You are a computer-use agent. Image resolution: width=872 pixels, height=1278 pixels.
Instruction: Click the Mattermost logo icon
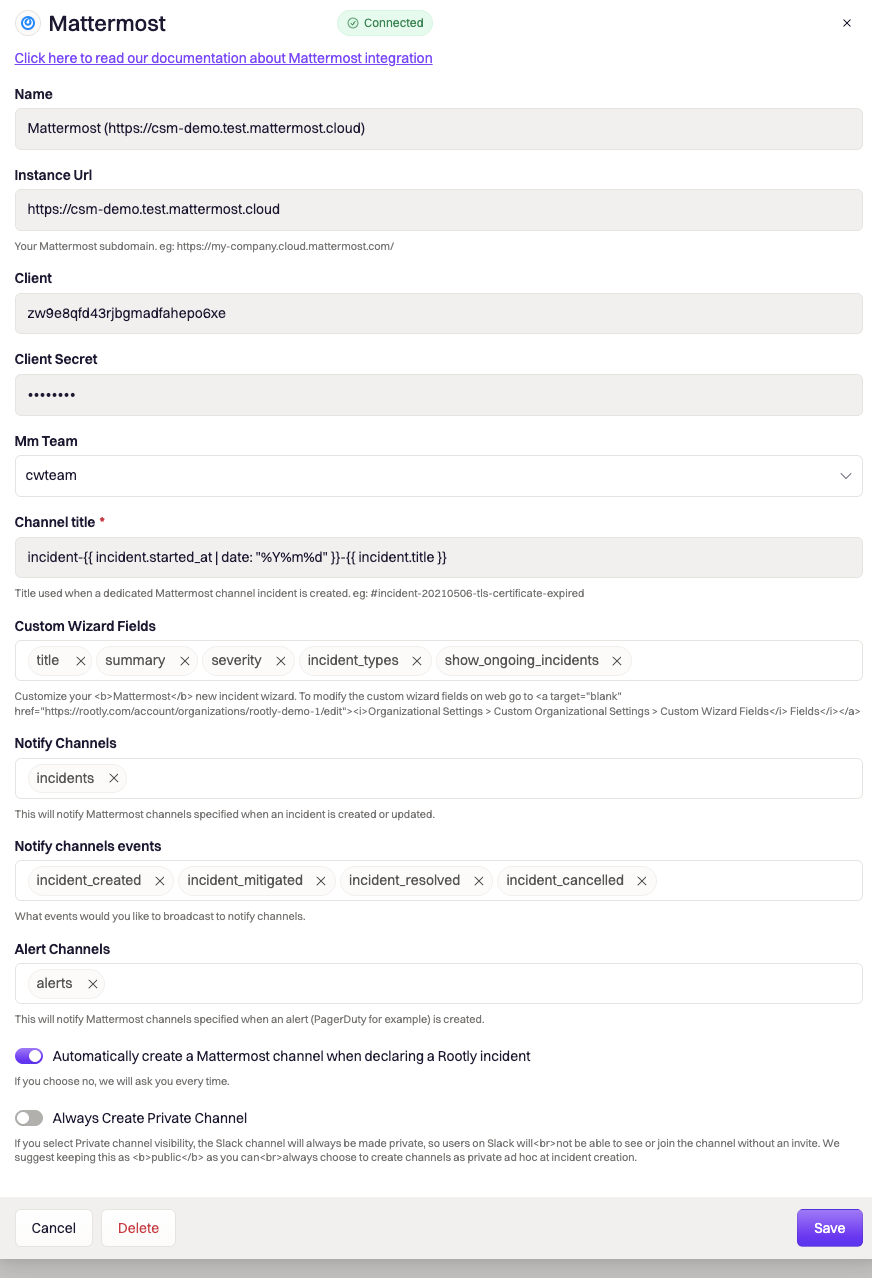click(28, 23)
